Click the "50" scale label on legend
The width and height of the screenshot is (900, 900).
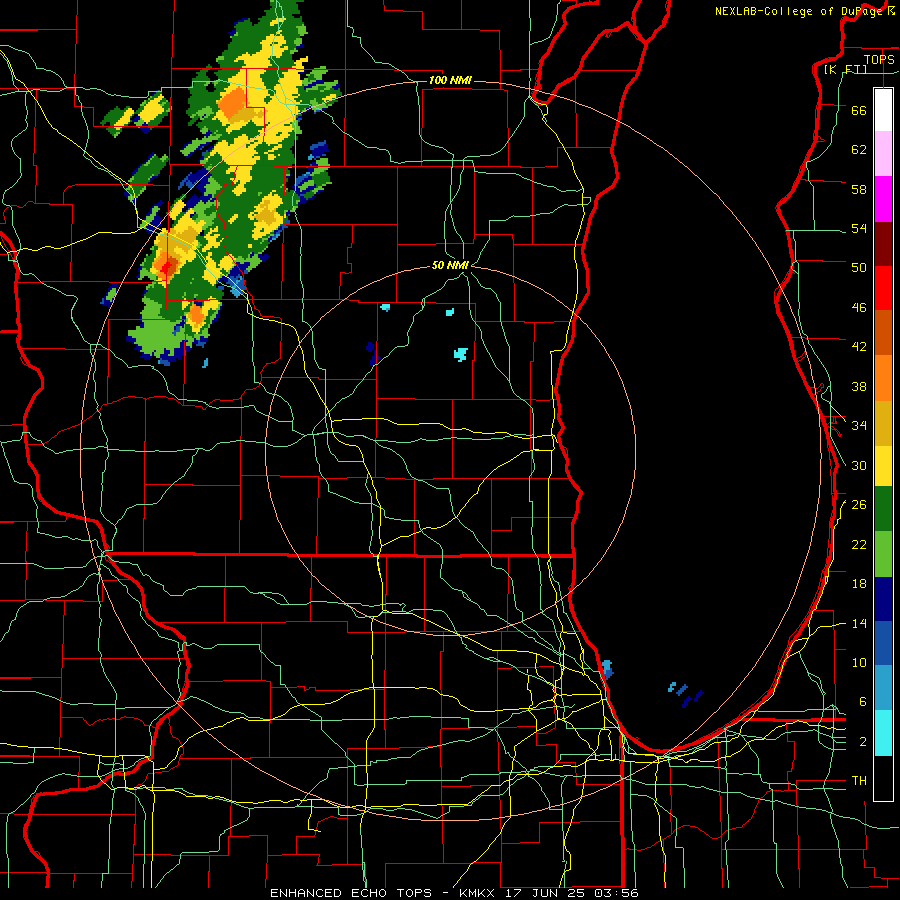tap(859, 267)
